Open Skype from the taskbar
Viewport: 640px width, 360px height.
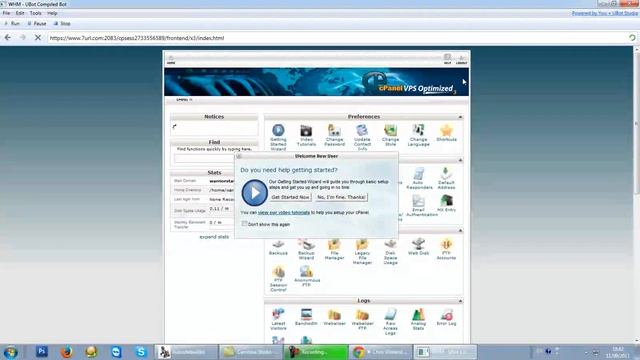coord(141,351)
